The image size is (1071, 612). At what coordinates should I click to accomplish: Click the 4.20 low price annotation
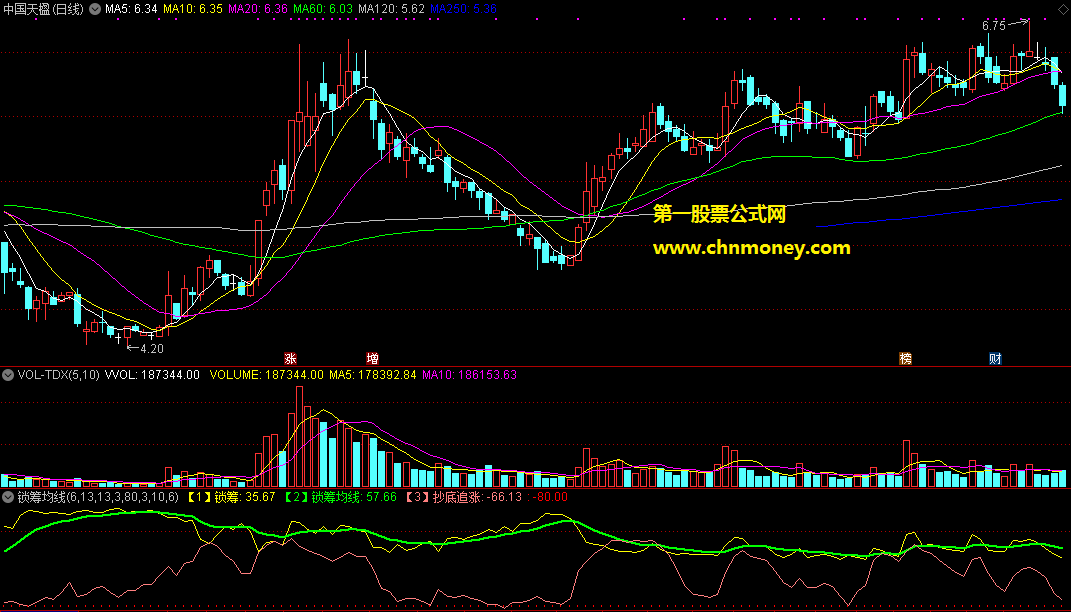click(152, 349)
